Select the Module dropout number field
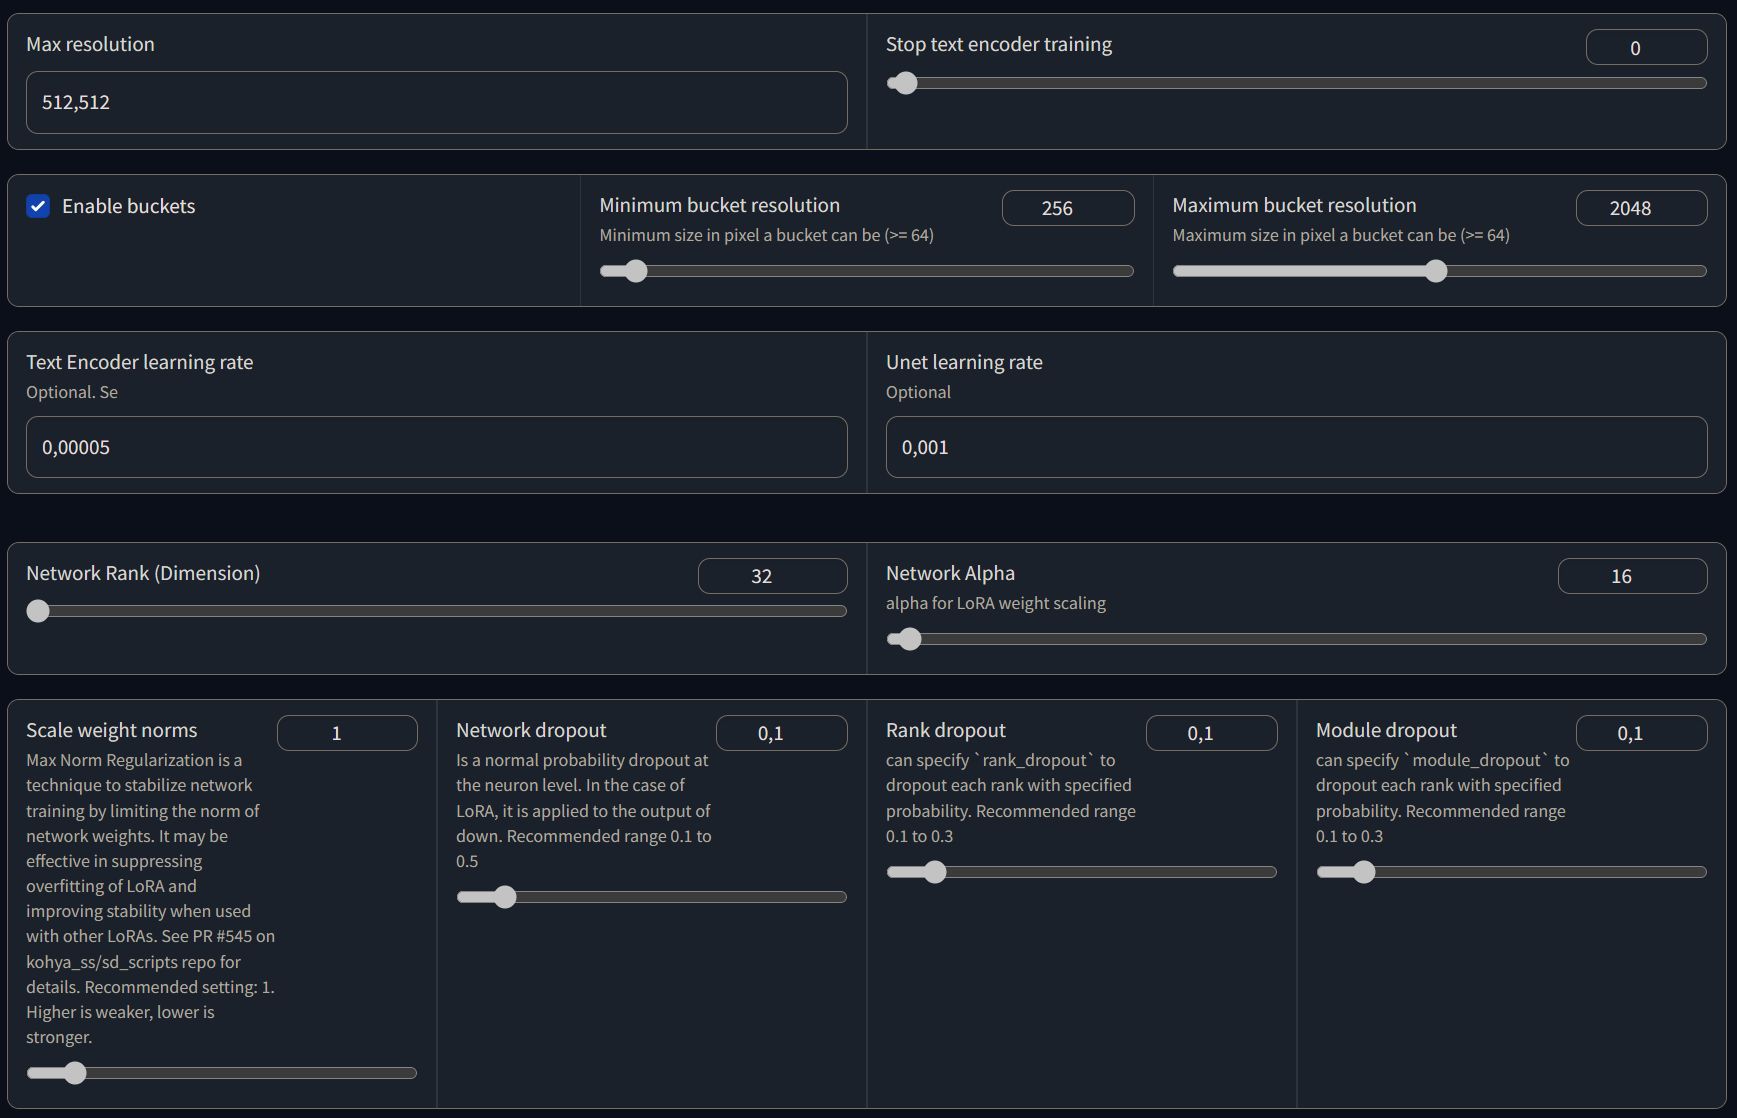1737x1118 pixels. coord(1640,733)
